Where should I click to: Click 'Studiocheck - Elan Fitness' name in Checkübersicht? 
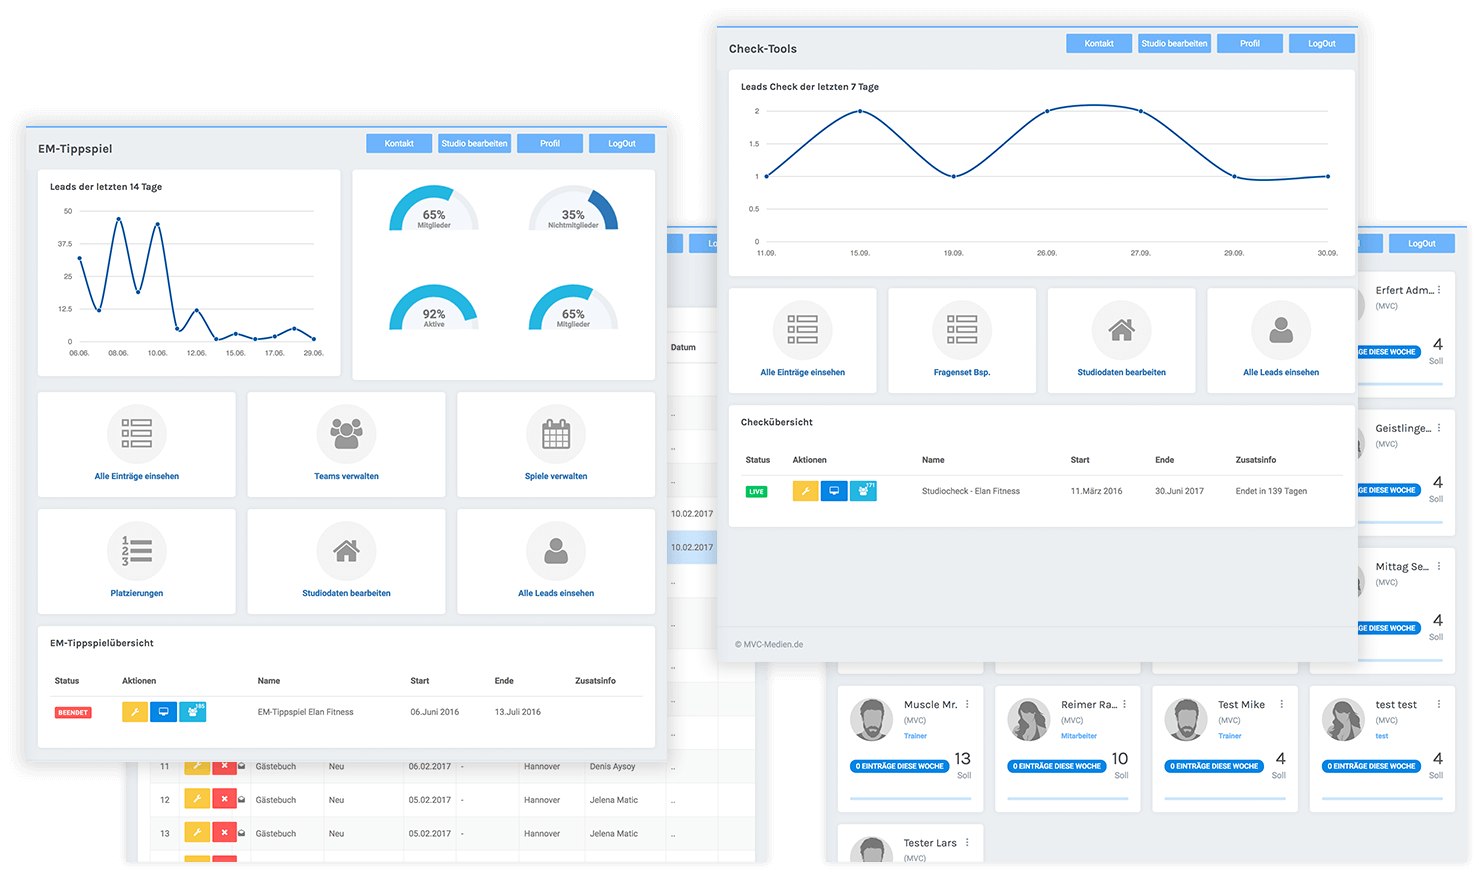[x=971, y=491]
